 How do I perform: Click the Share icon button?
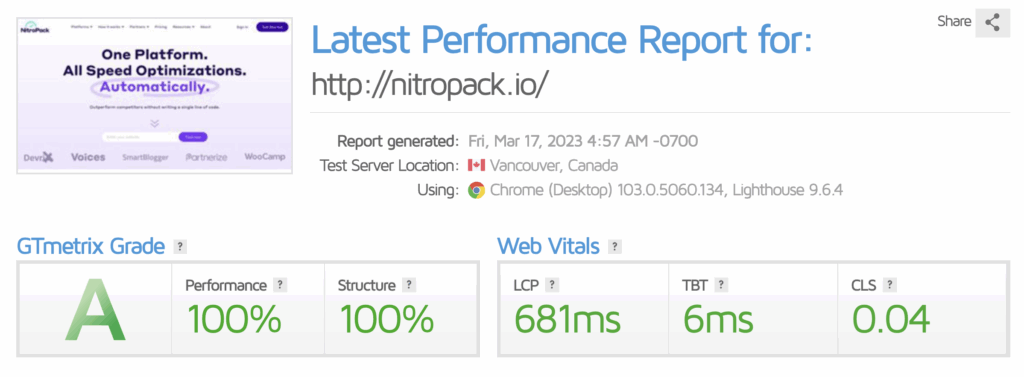[x=993, y=23]
